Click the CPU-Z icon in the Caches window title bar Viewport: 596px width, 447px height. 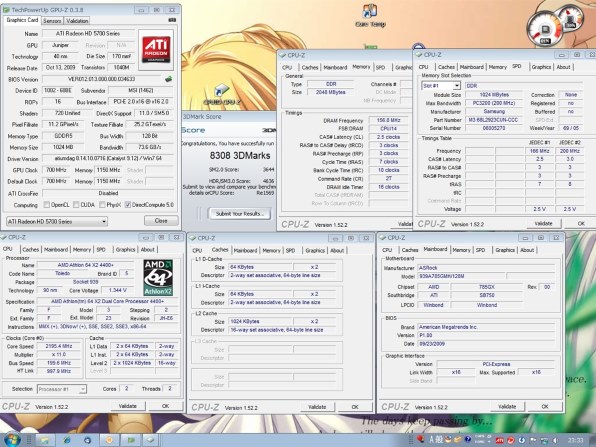[193, 238]
